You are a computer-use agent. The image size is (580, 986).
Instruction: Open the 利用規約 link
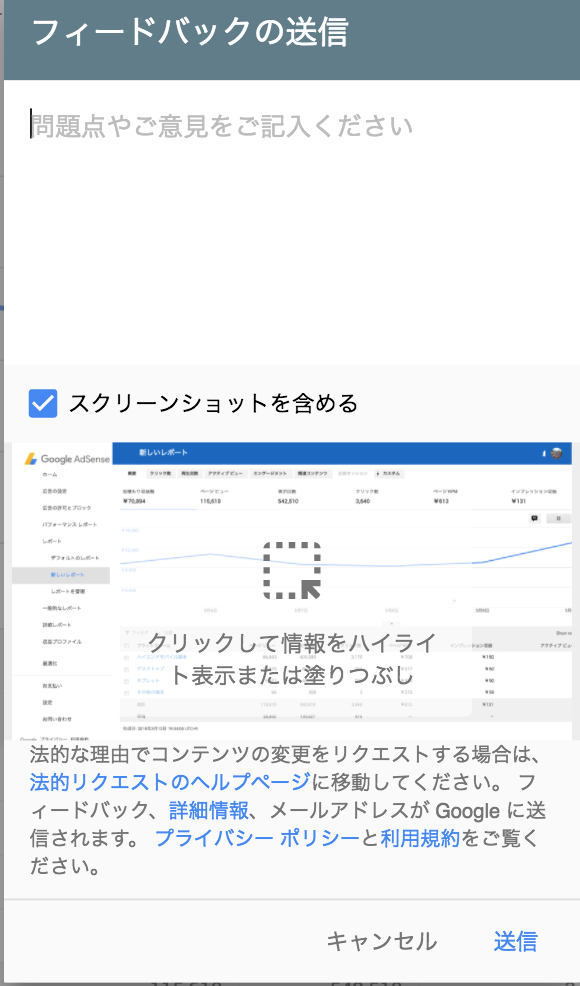click(420, 838)
